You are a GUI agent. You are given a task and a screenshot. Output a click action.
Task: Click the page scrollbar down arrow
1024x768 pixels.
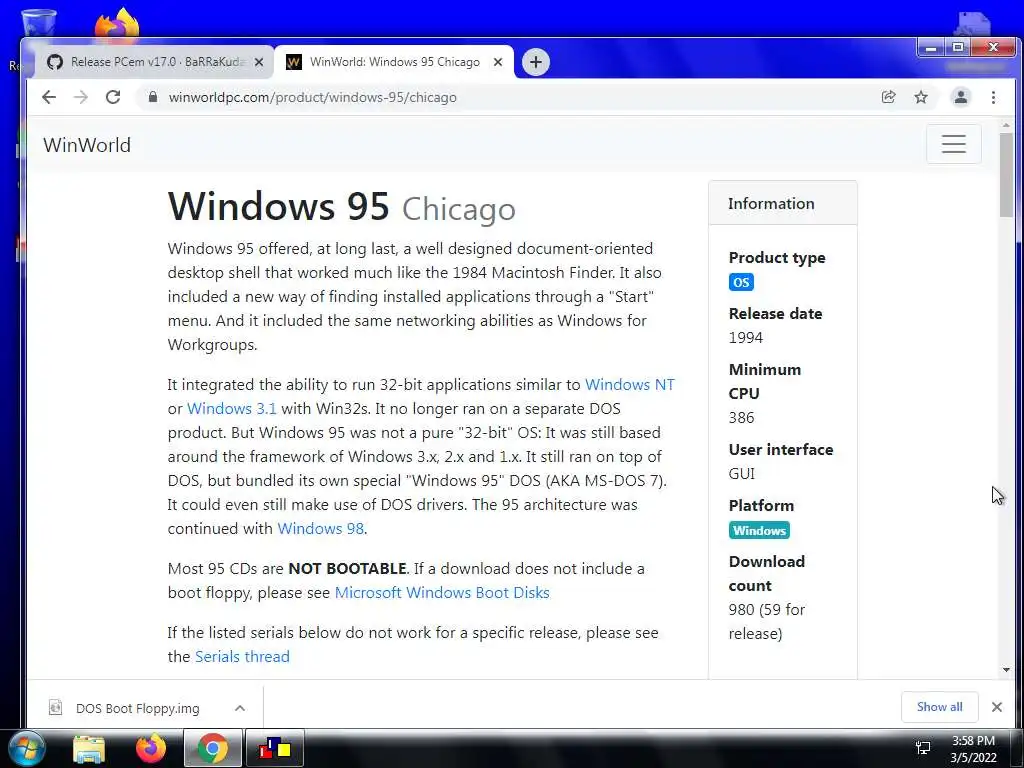click(x=1006, y=670)
